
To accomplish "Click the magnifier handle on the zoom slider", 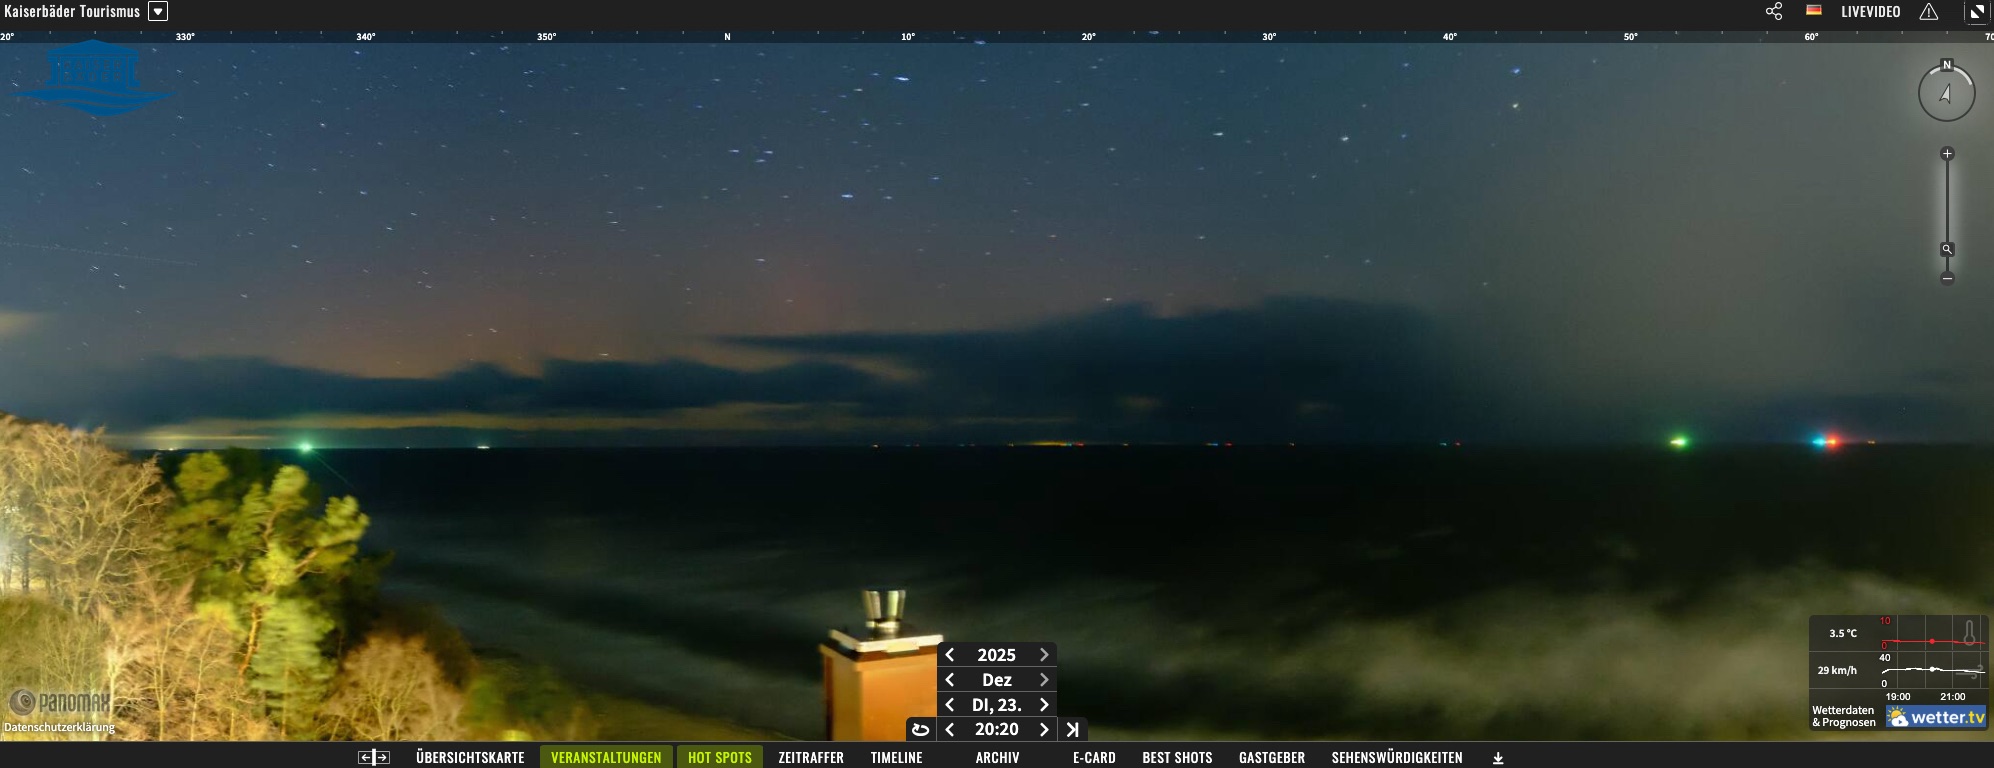I will [1947, 249].
